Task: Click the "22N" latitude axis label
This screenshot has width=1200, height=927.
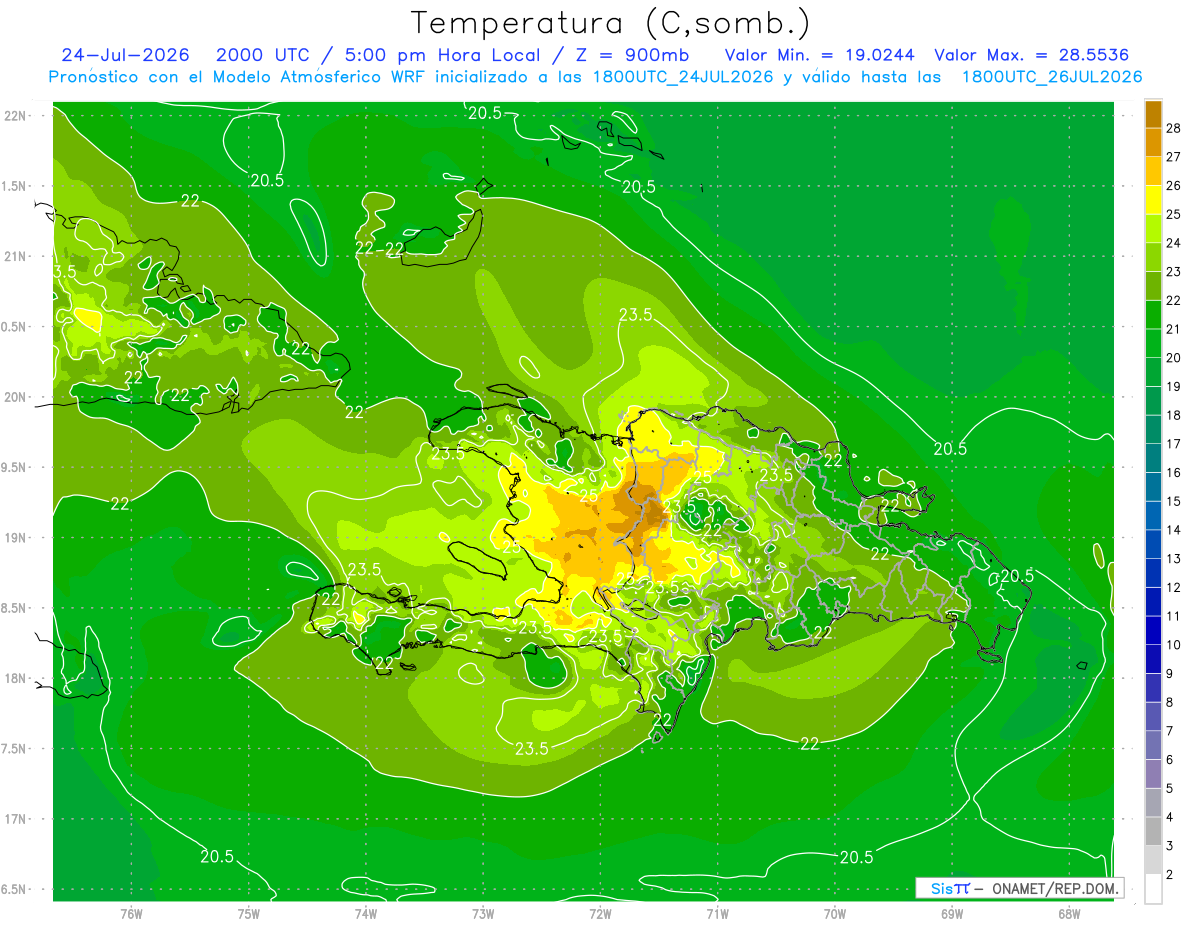Action: coord(15,116)
